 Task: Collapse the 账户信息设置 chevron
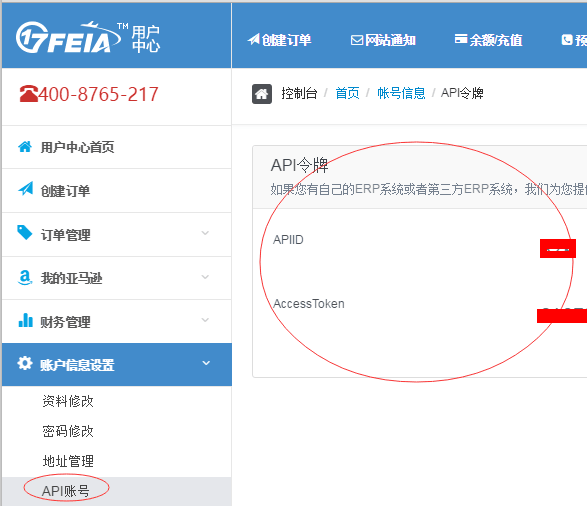point(206,363)
